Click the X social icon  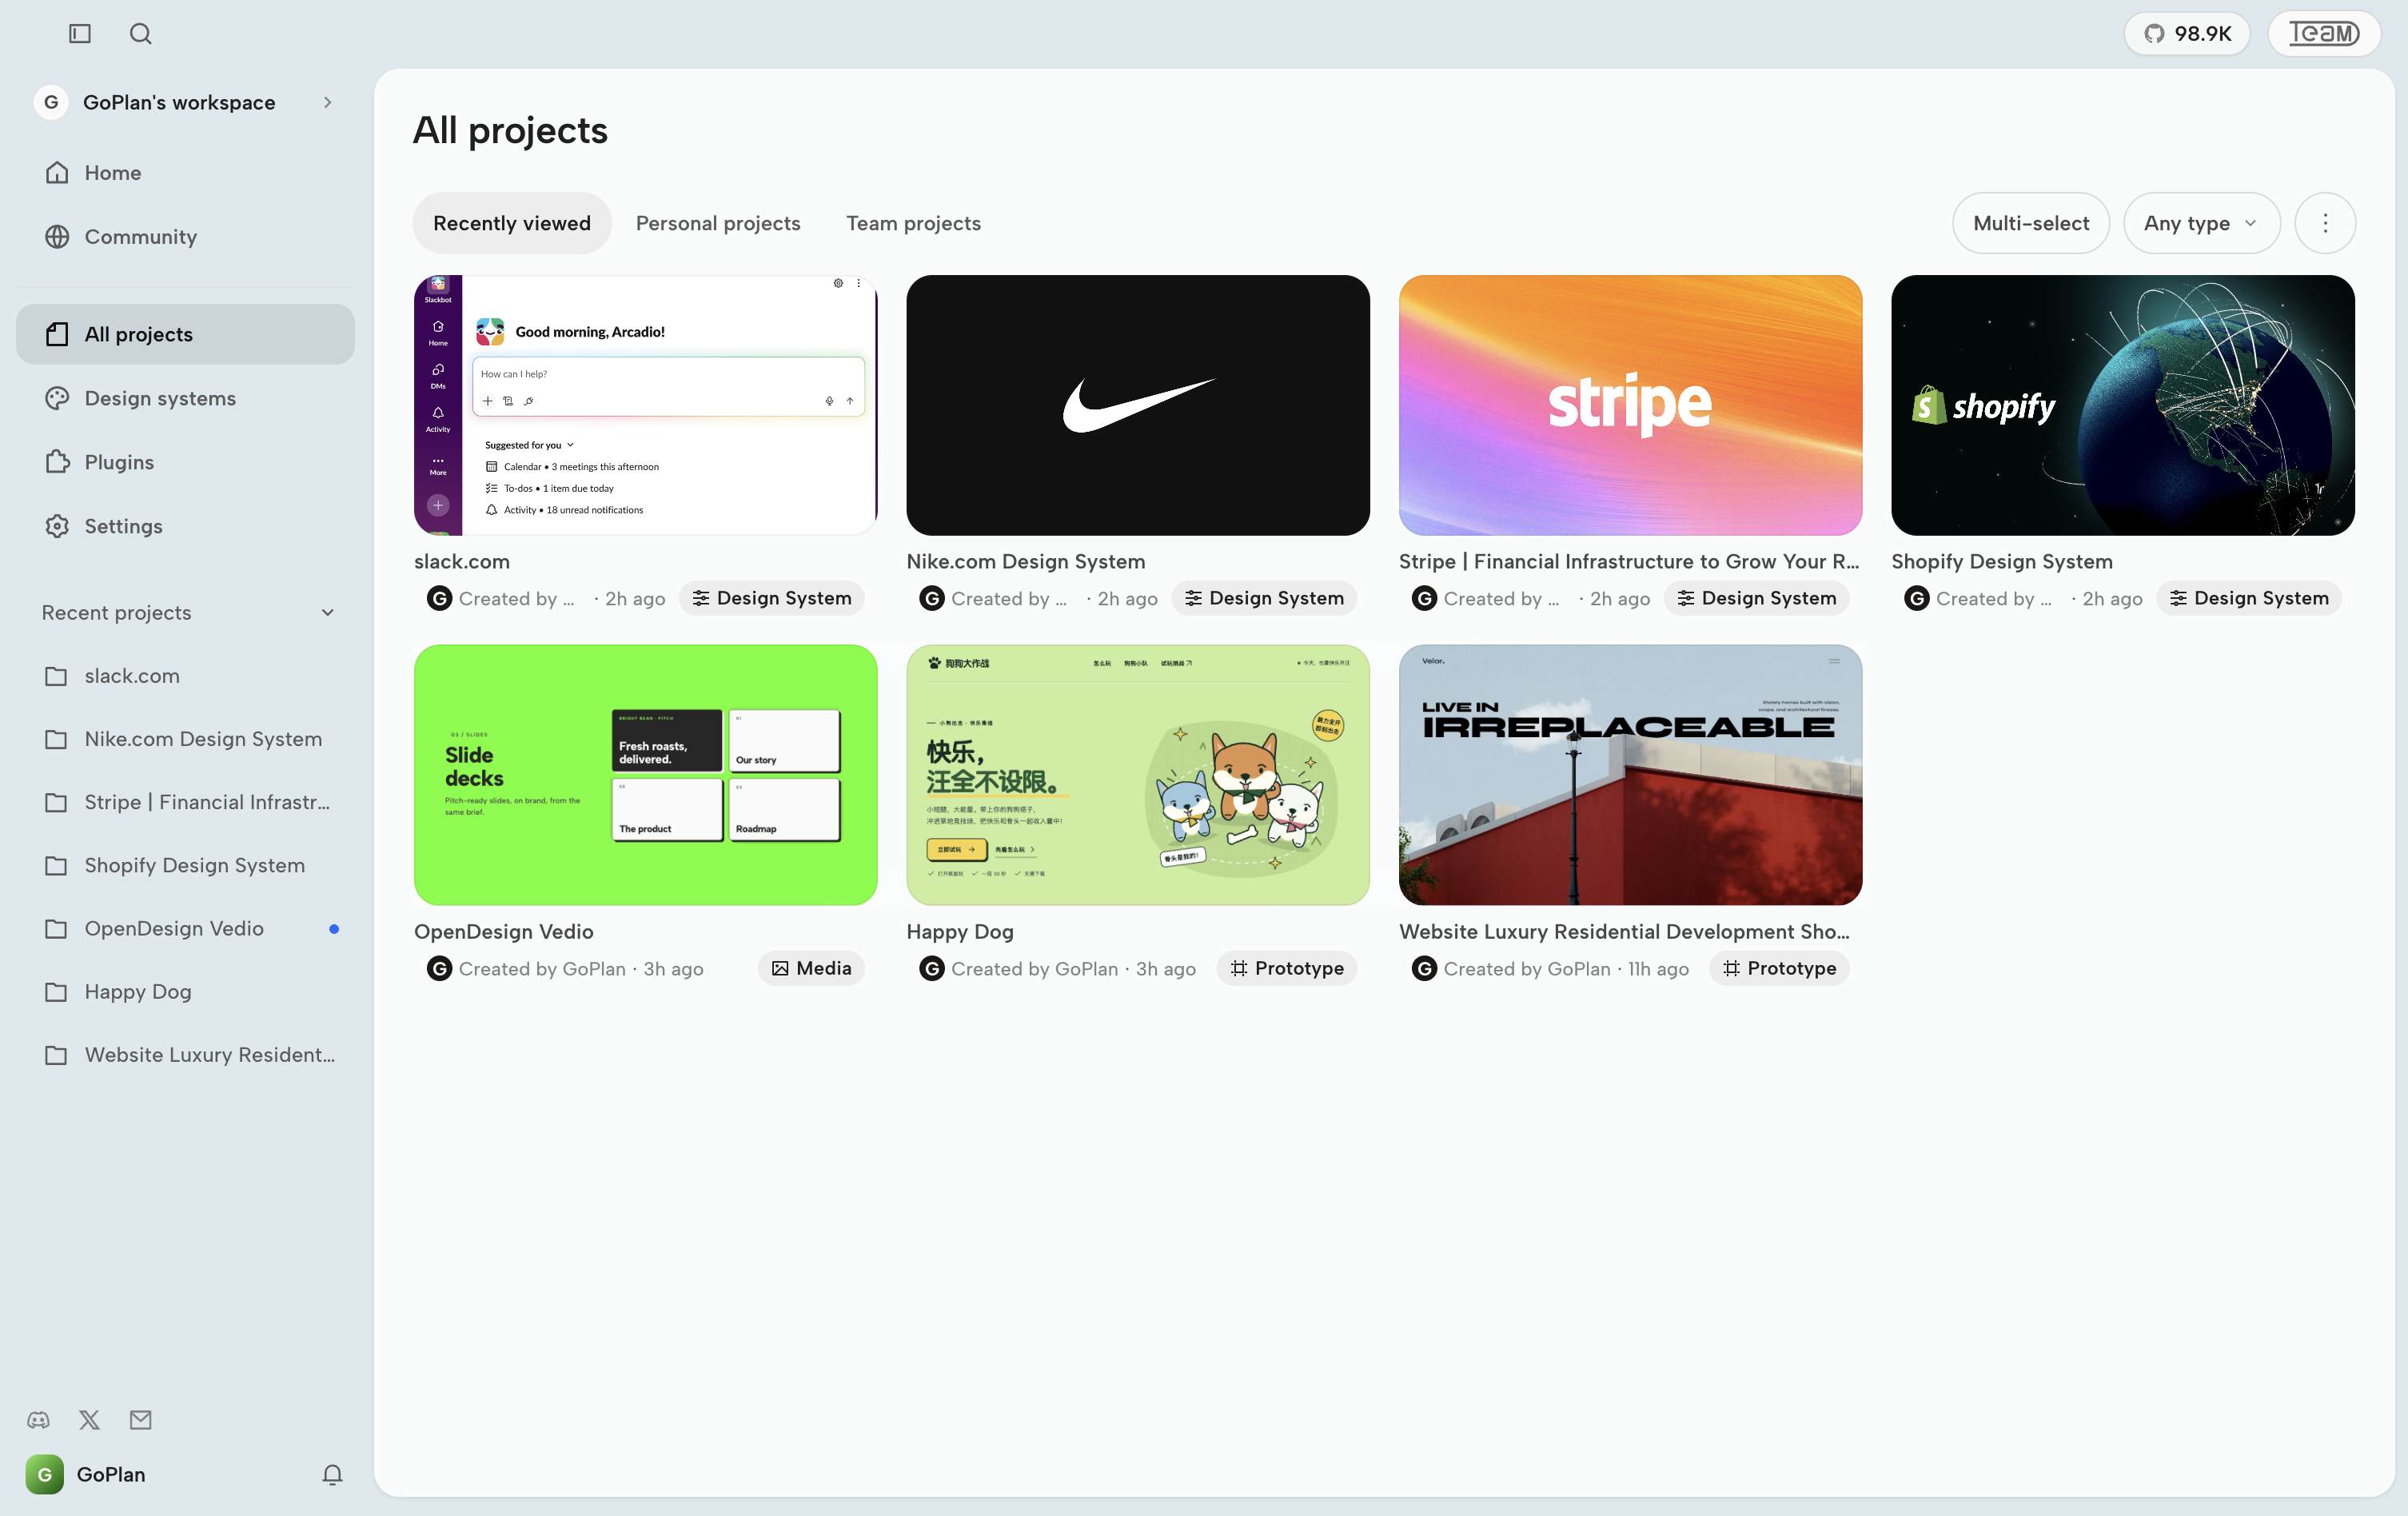click(x=89, y=1419)
